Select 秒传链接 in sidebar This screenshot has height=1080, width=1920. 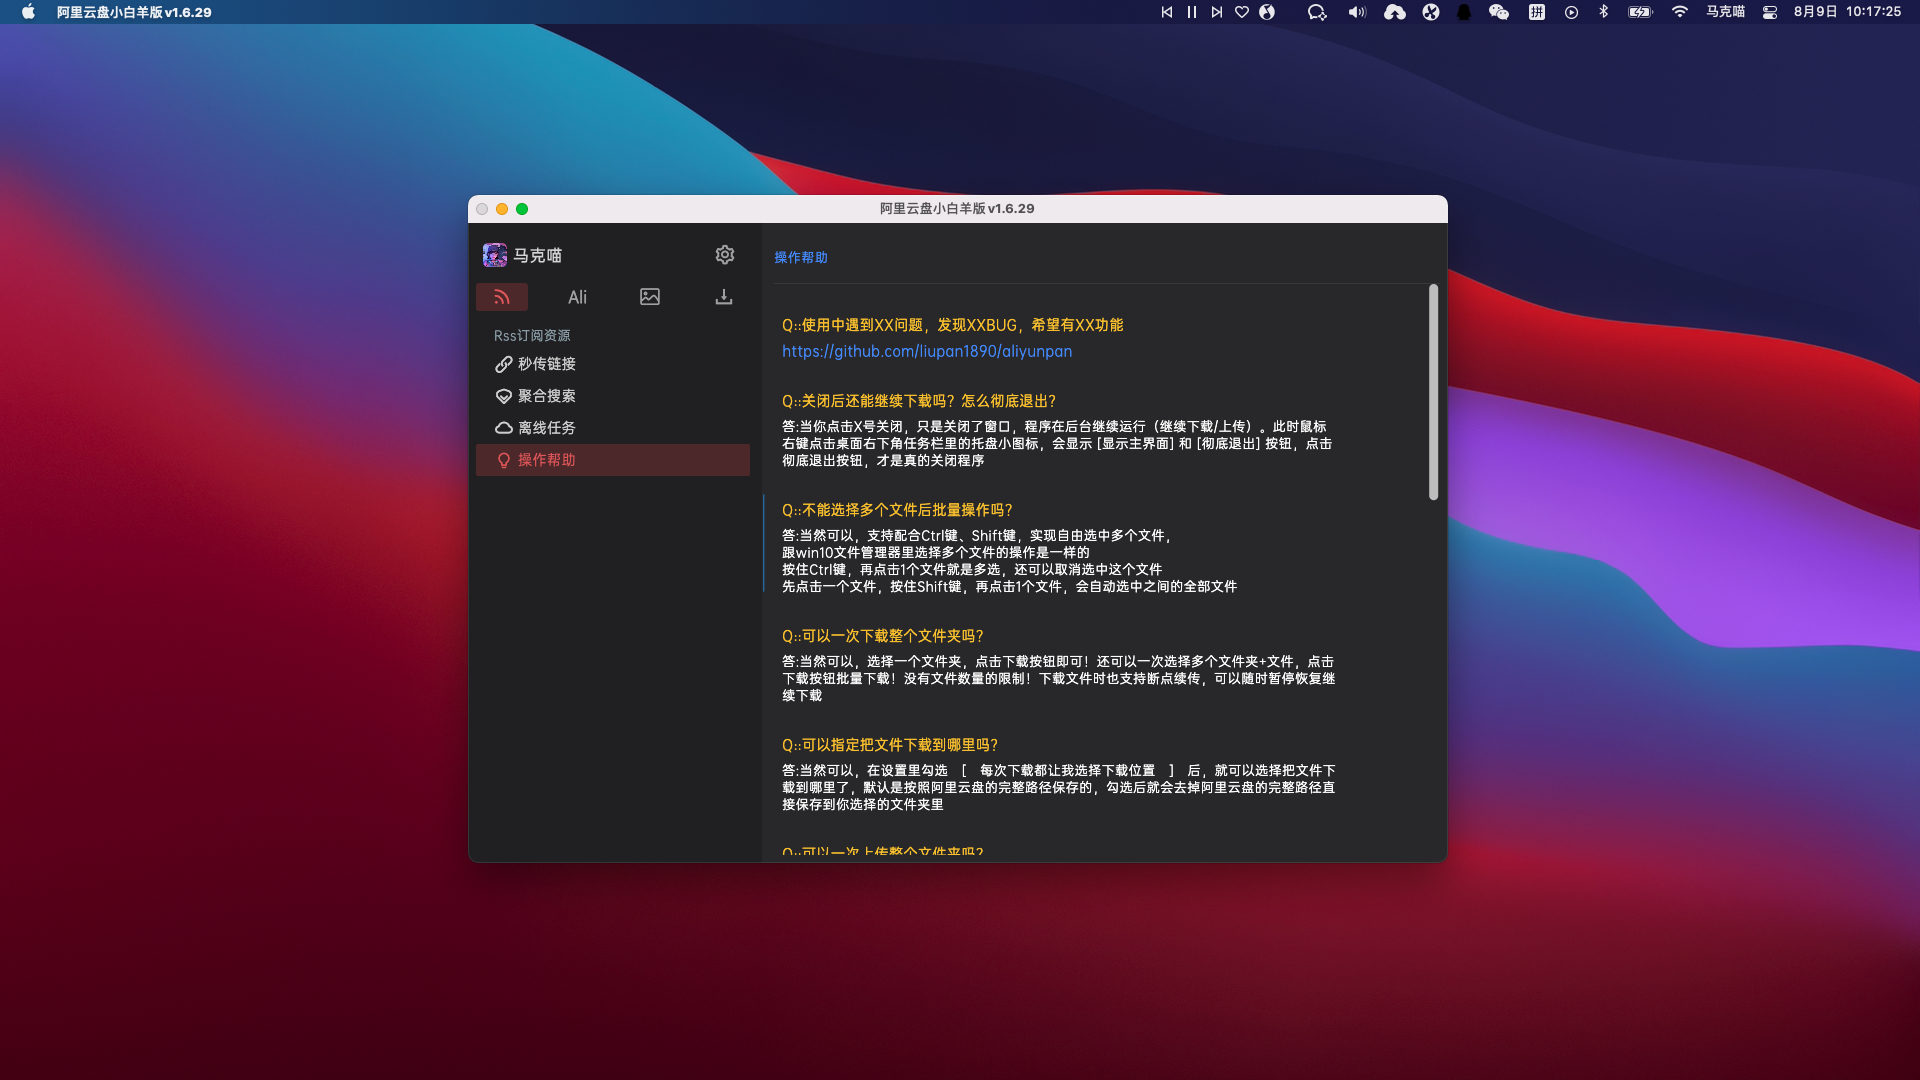pos(546,364)
